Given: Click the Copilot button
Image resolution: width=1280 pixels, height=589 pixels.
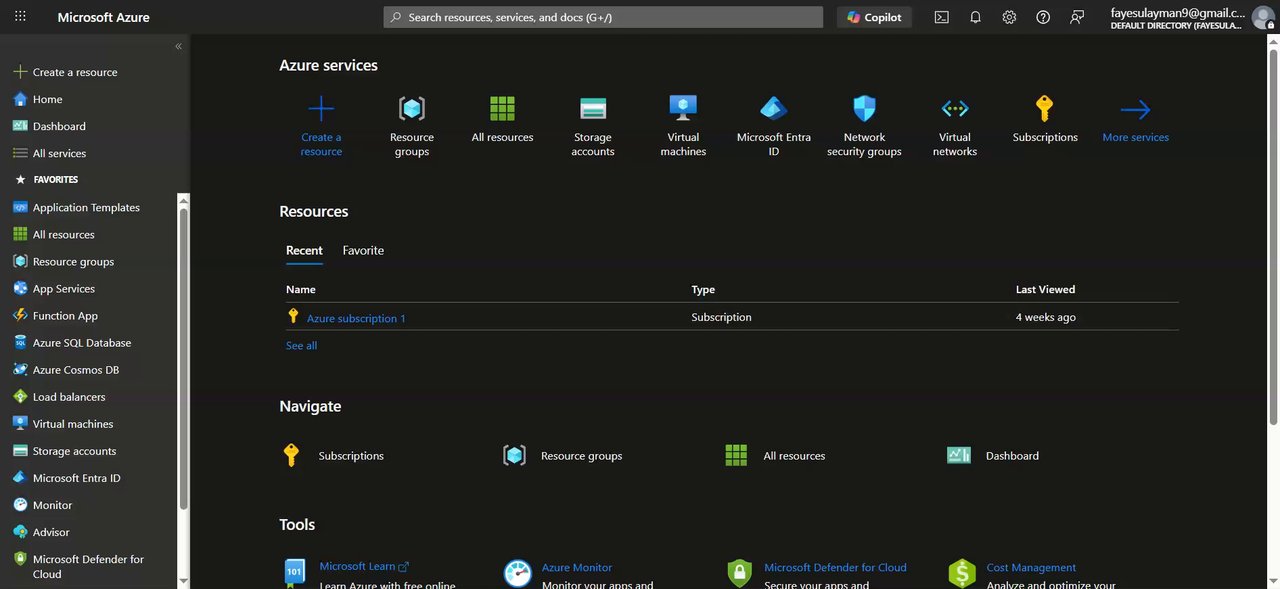Looking at the screenshot, I should tap(874, 17).
